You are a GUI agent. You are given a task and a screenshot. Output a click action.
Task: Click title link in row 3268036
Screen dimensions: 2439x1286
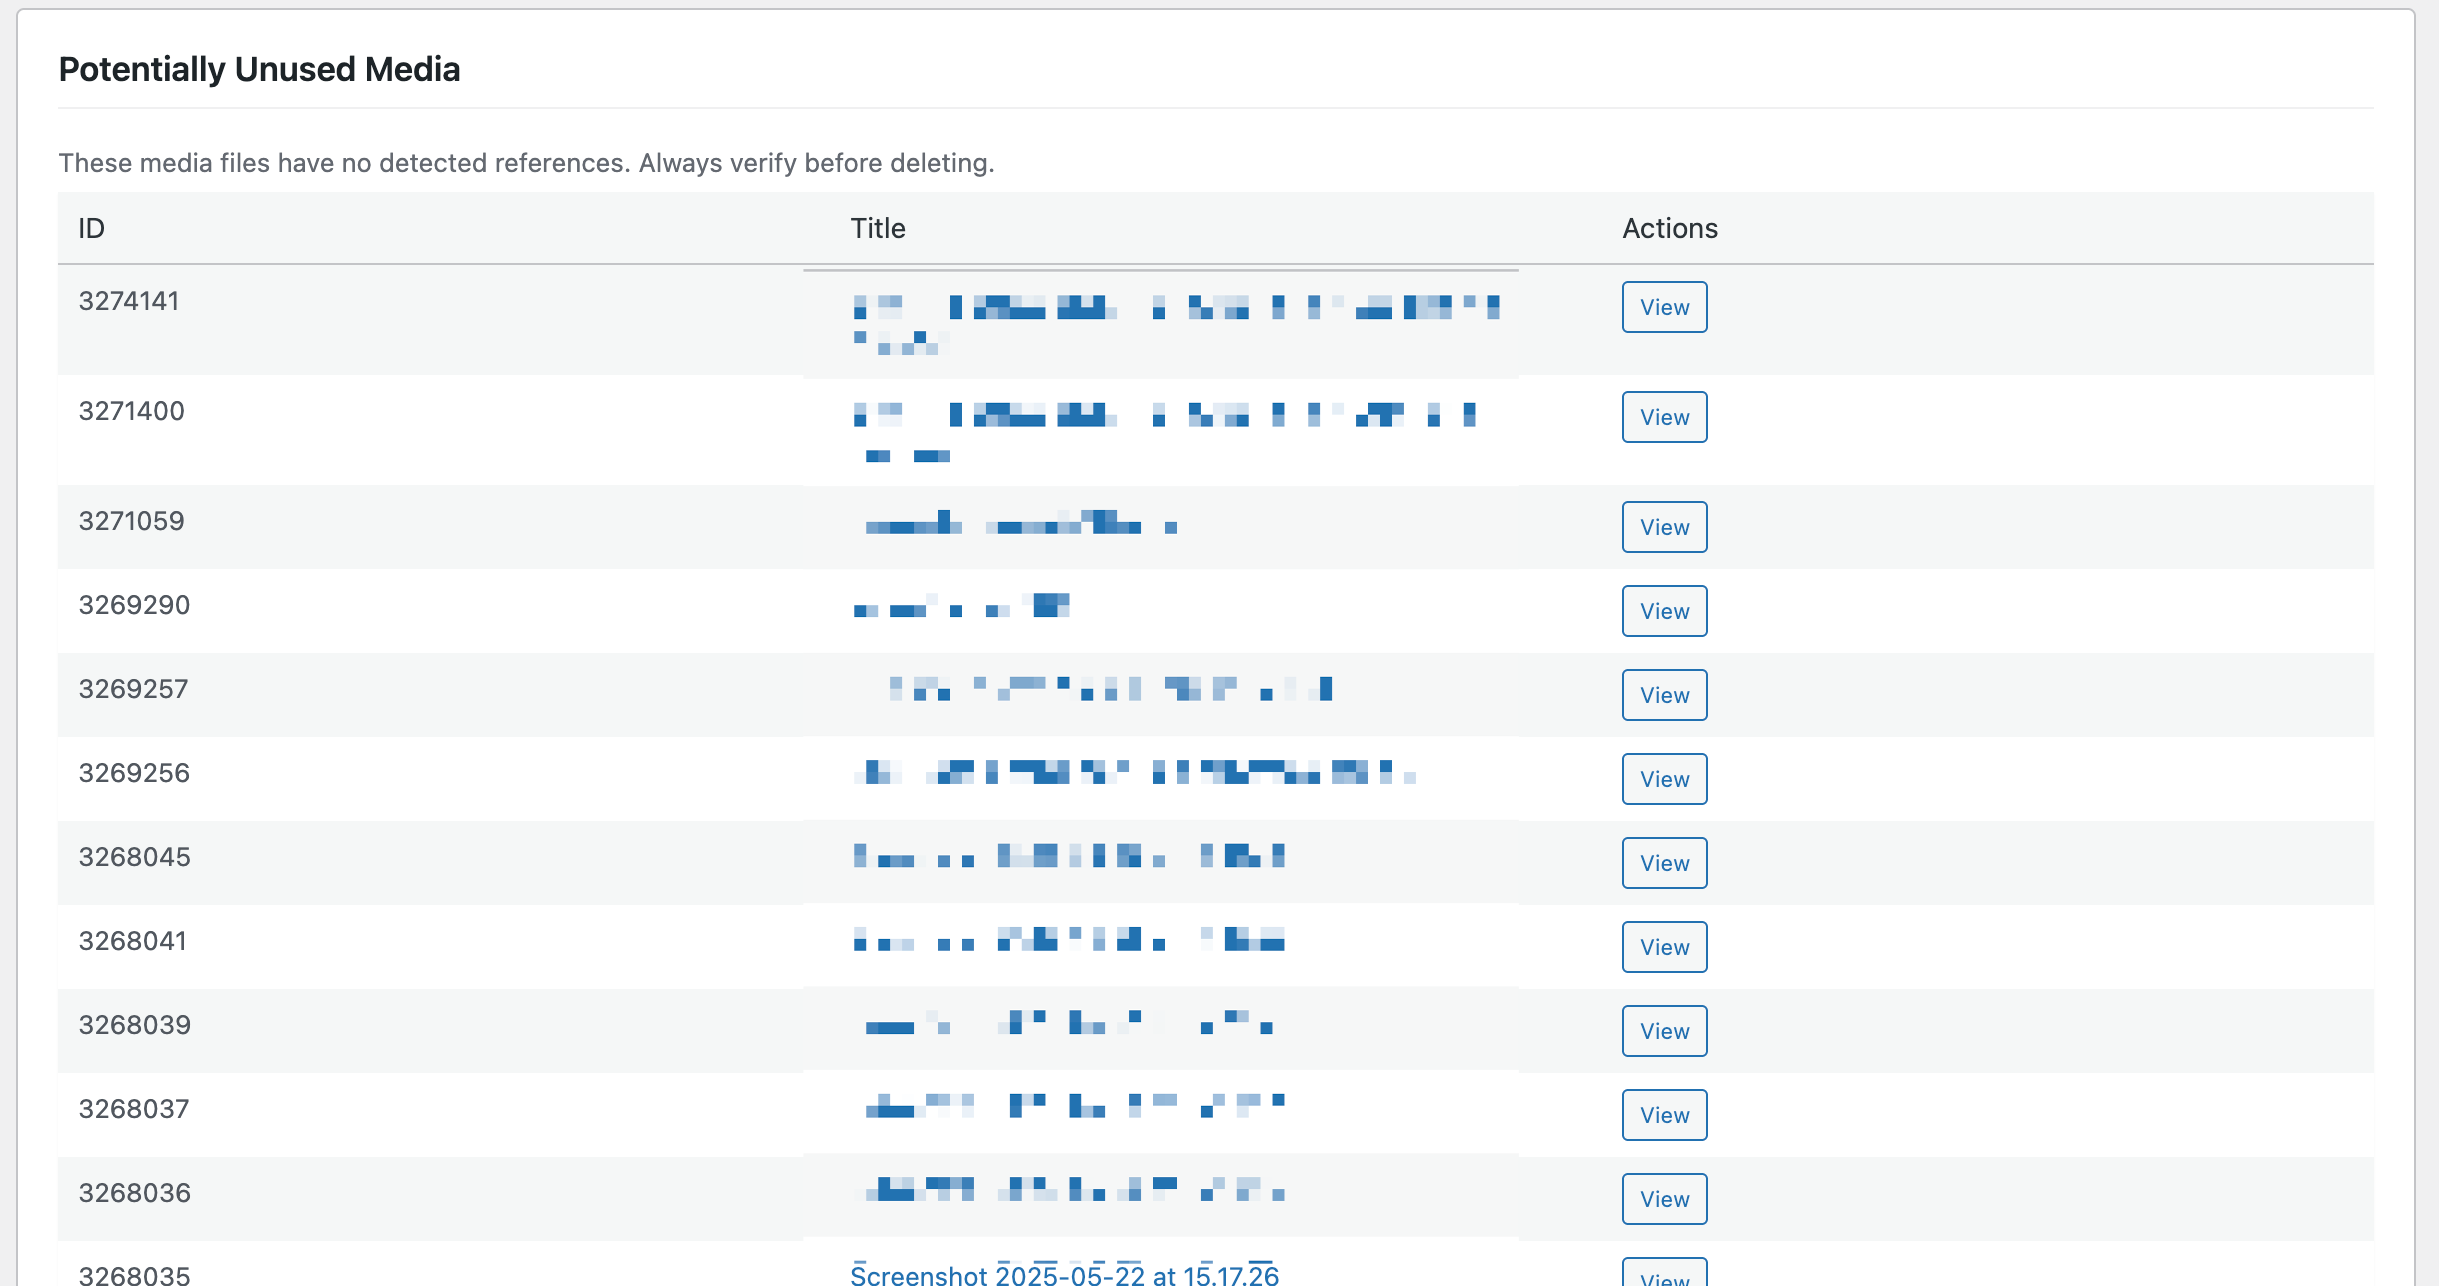click(x=1074, y=1190)
